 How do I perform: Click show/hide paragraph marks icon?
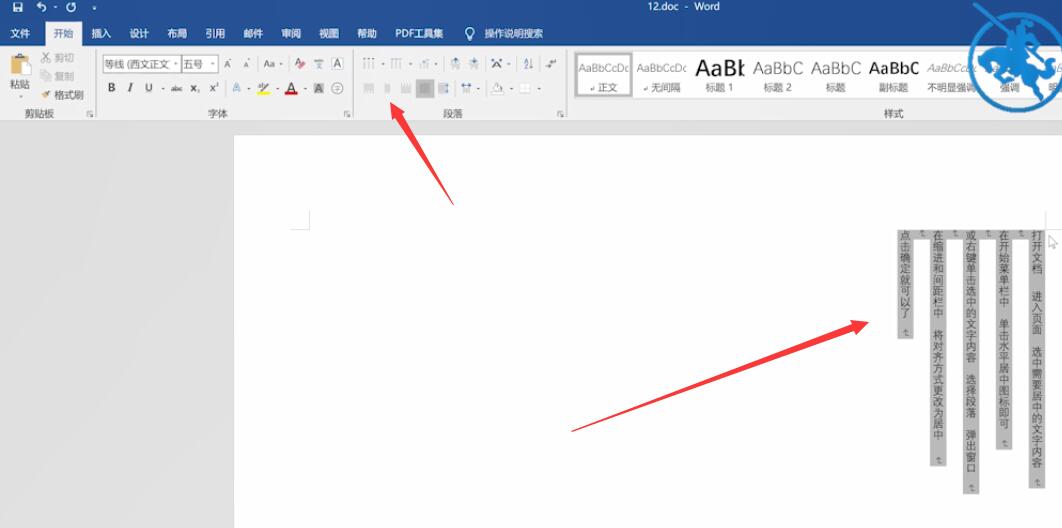coord(551,64)
